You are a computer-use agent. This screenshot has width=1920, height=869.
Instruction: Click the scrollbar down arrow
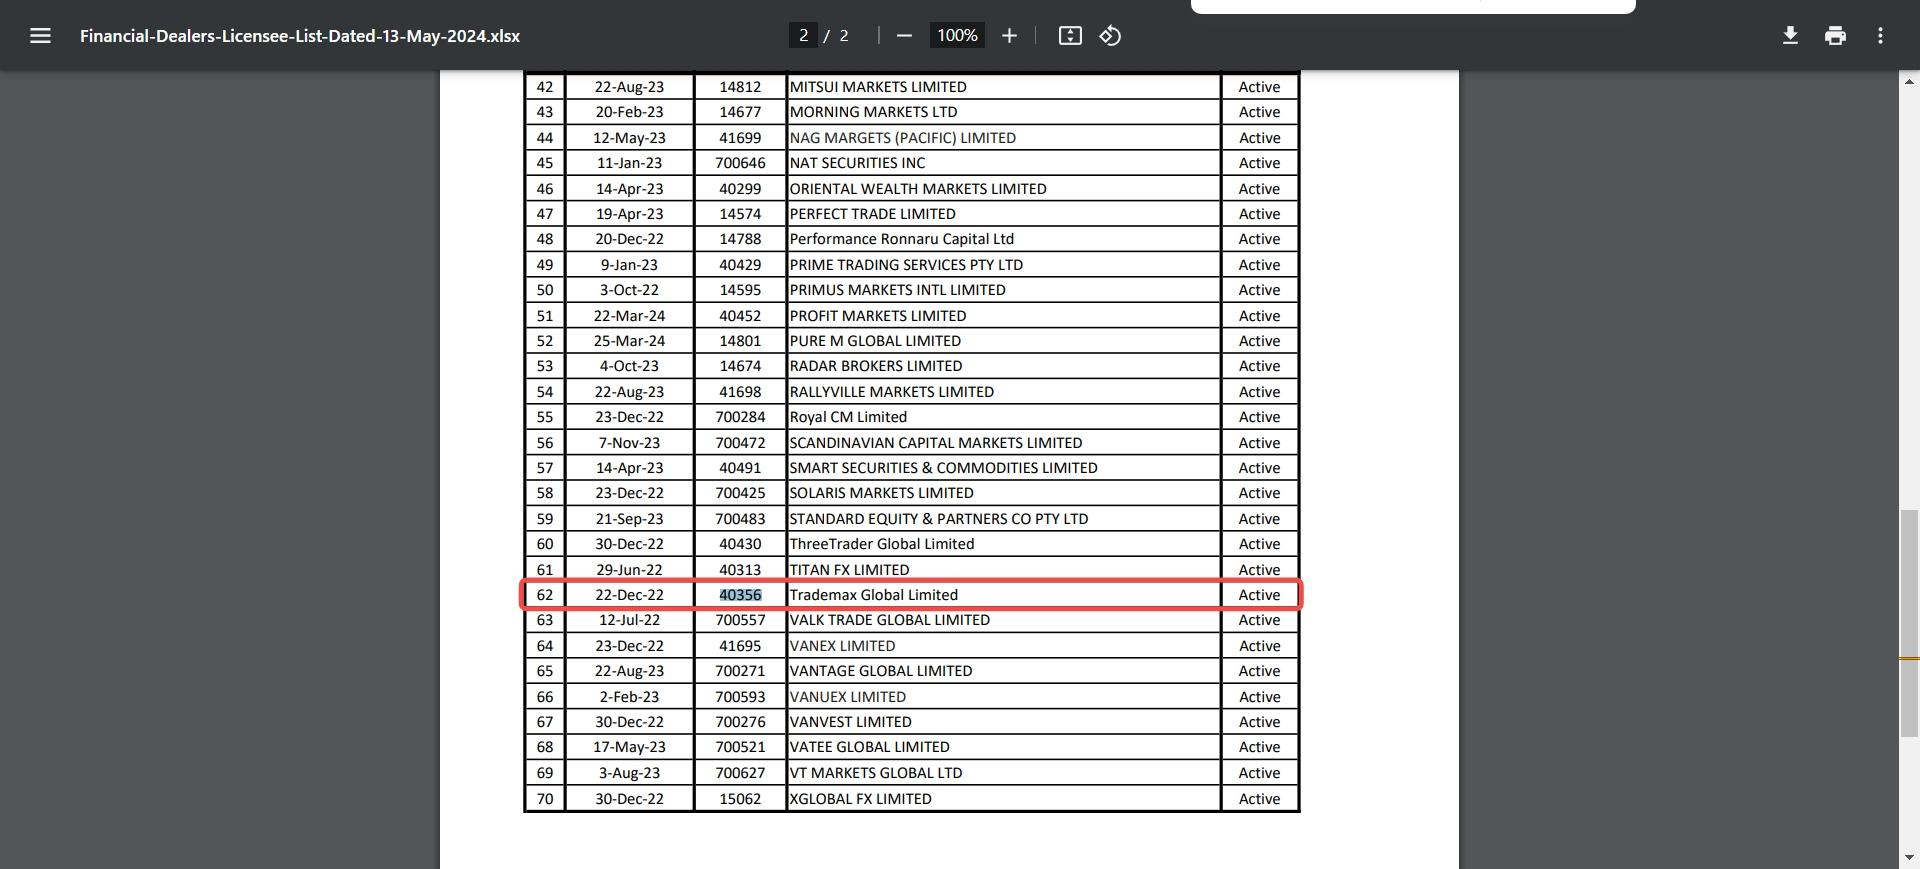click(1909, 858)
